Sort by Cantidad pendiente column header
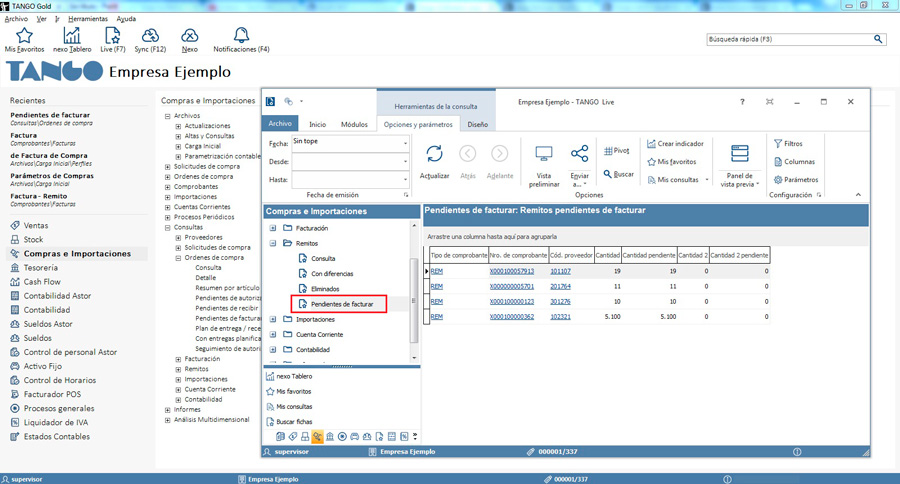 pos(649,255)
